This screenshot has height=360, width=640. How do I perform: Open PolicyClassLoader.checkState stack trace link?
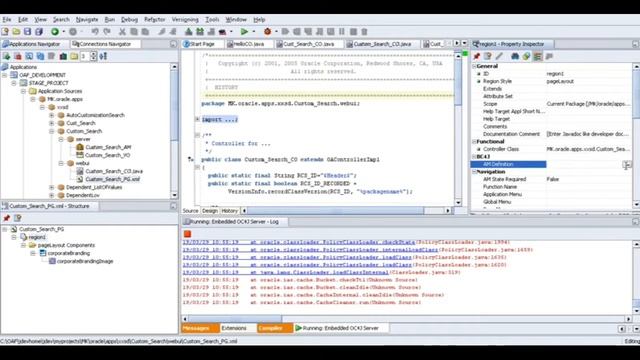click(337, 242)
